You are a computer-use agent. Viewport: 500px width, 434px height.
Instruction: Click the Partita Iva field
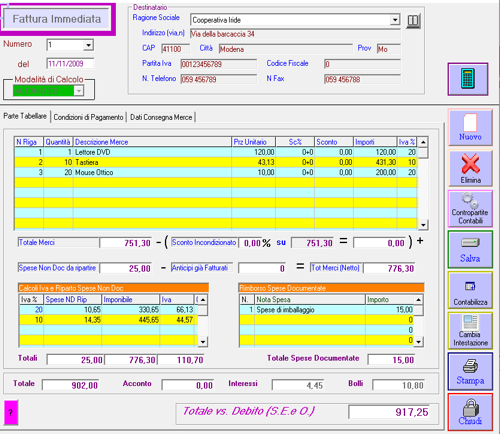coord(219,64)
